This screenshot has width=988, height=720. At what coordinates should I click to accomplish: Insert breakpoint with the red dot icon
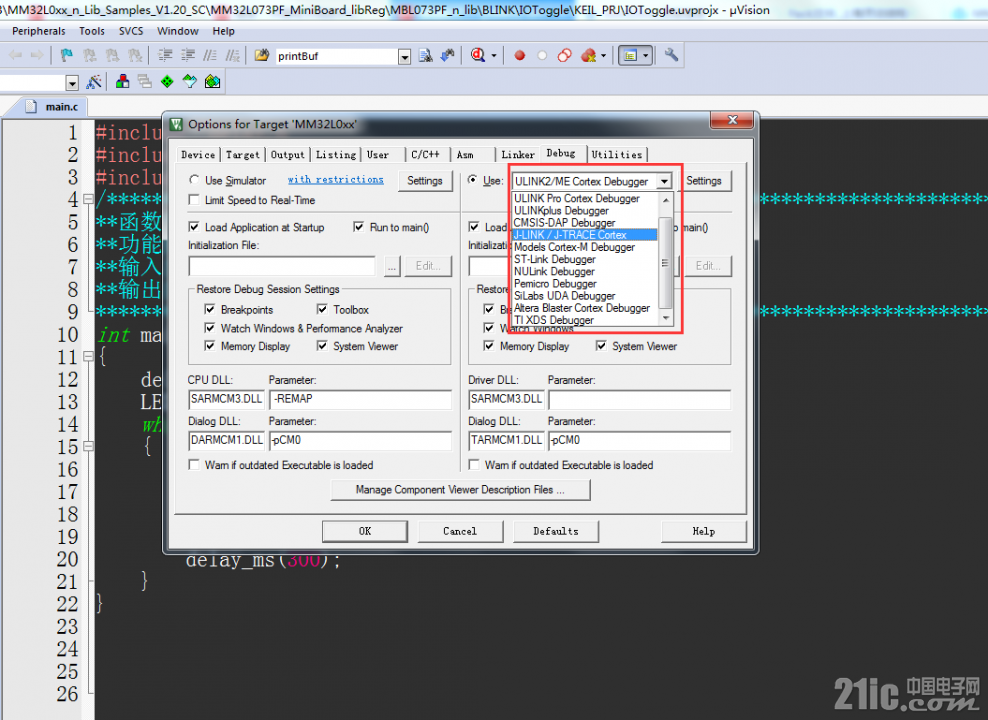519,55
